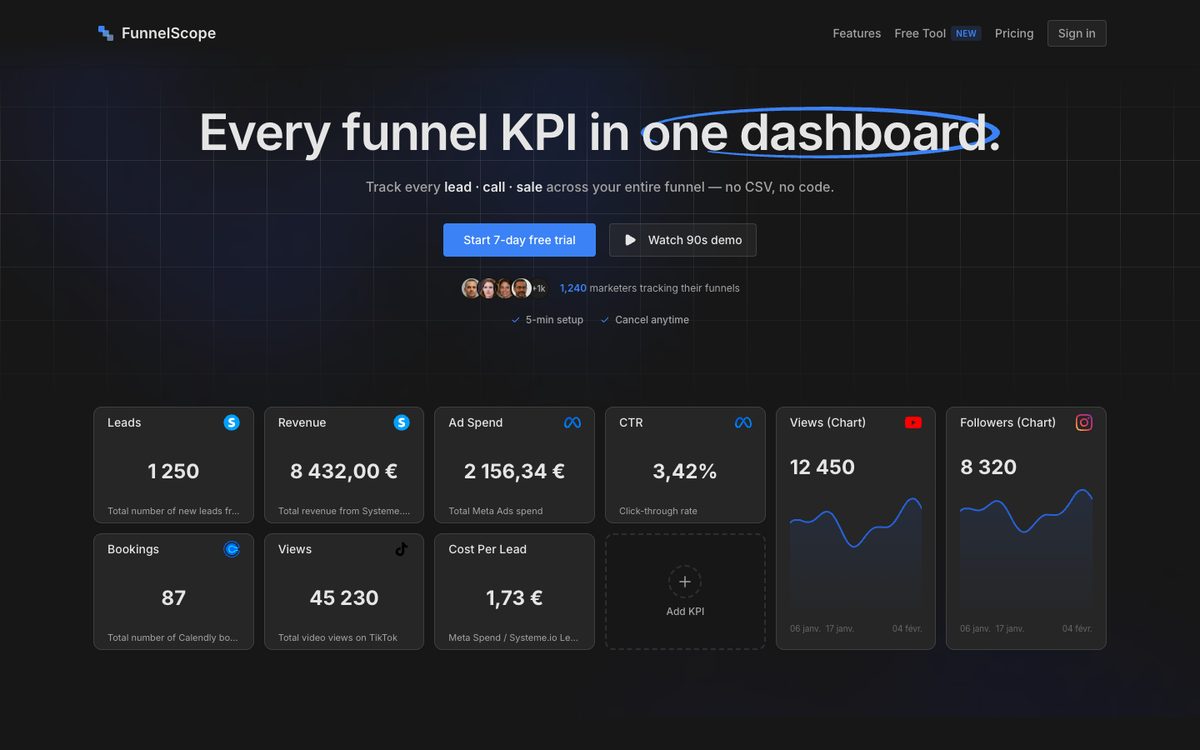Click the TikTok Views value 45 230
1200x750 pixels.
[344, 597]
